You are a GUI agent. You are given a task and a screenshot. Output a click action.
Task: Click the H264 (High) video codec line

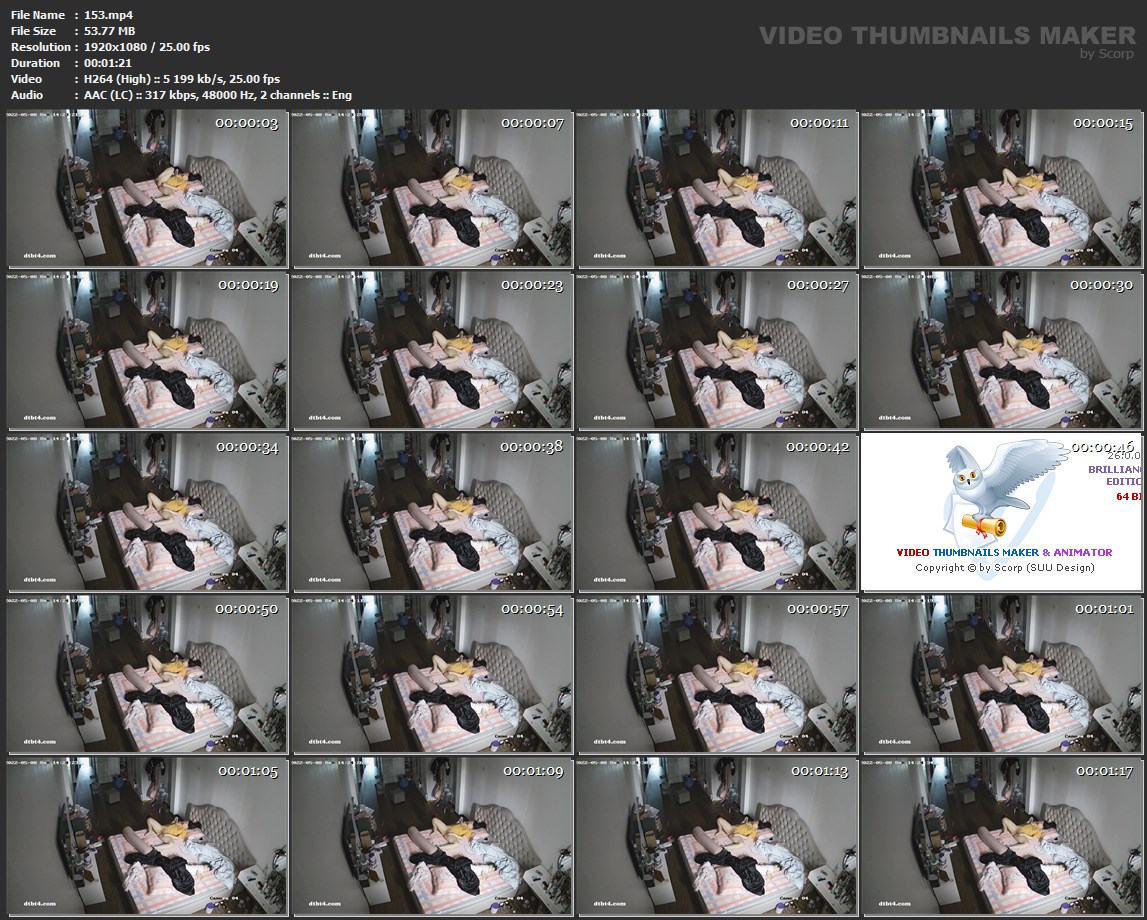click(x=182, y=79)
